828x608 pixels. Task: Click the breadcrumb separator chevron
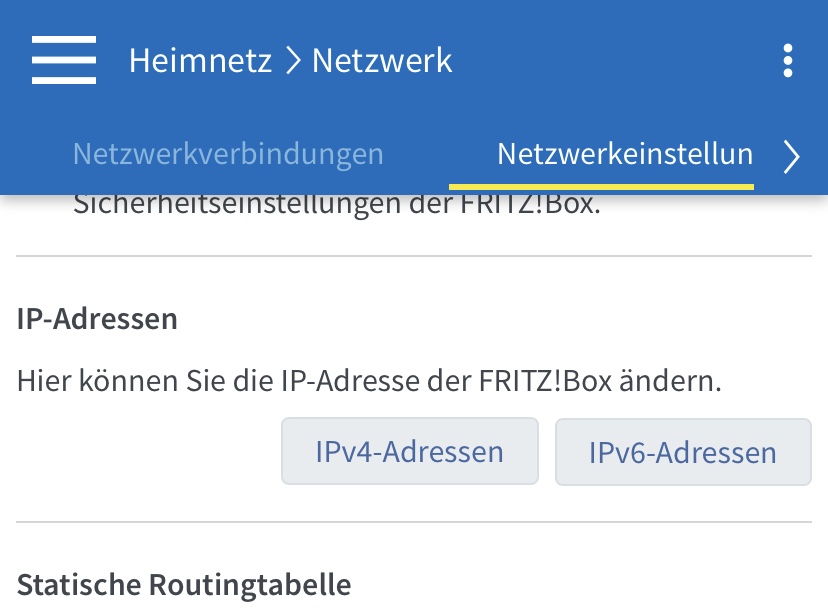point(292,62)
